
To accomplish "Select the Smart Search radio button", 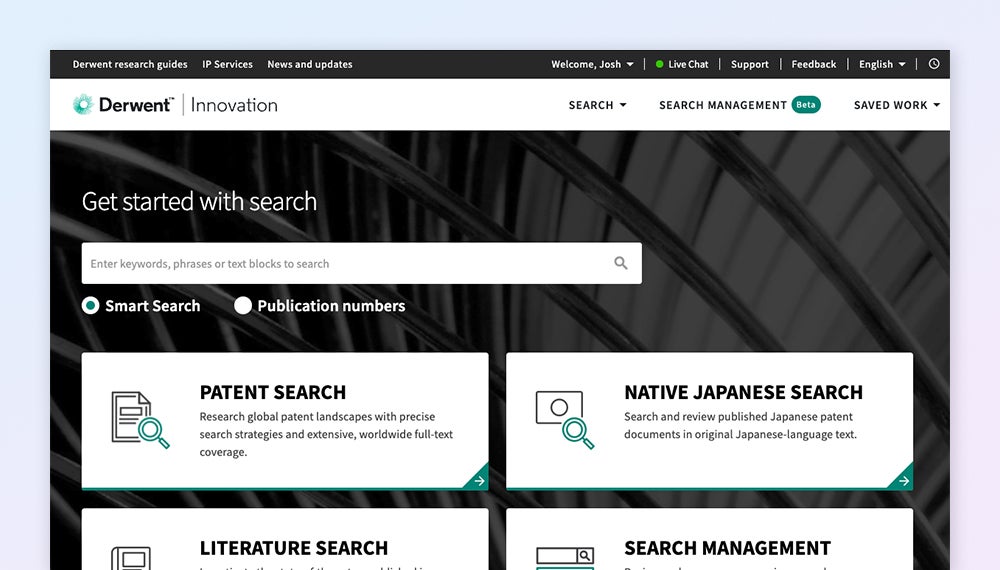I will pos(91,306).
